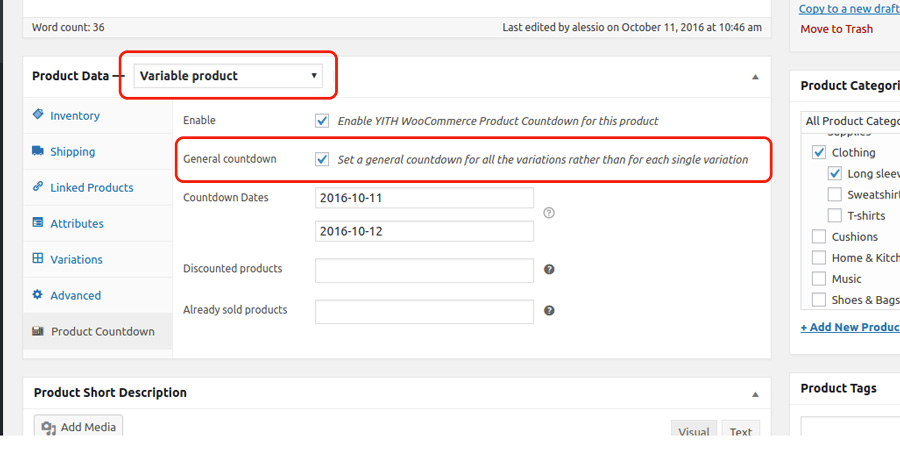This screenshot has width=900, height=450.
Task: Click countdown end date field 2016-10-12
Action: tap(424, 231)
